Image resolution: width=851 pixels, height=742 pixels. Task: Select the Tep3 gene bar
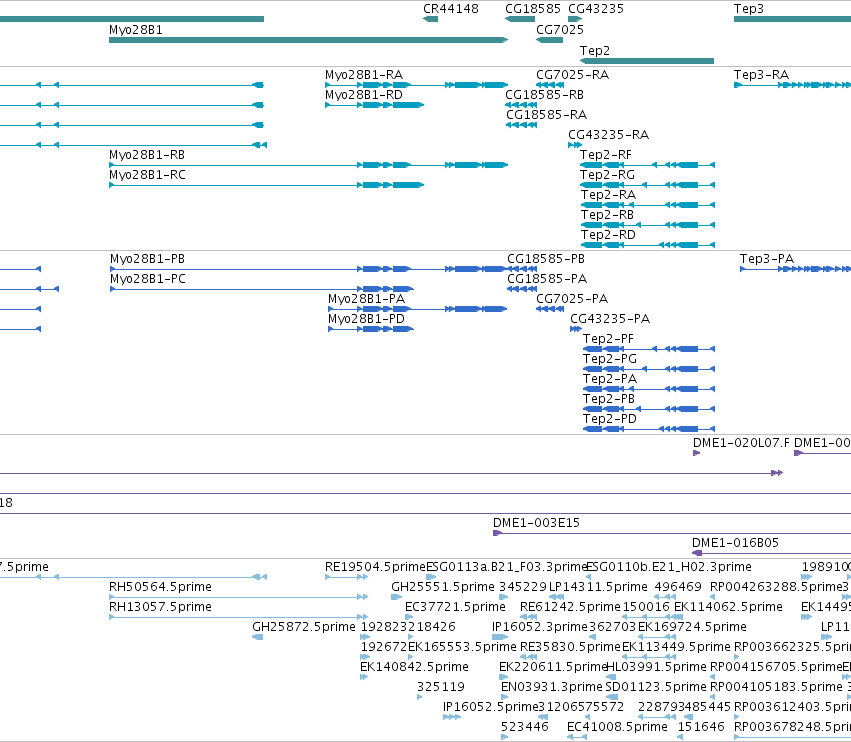pos(792,19)
